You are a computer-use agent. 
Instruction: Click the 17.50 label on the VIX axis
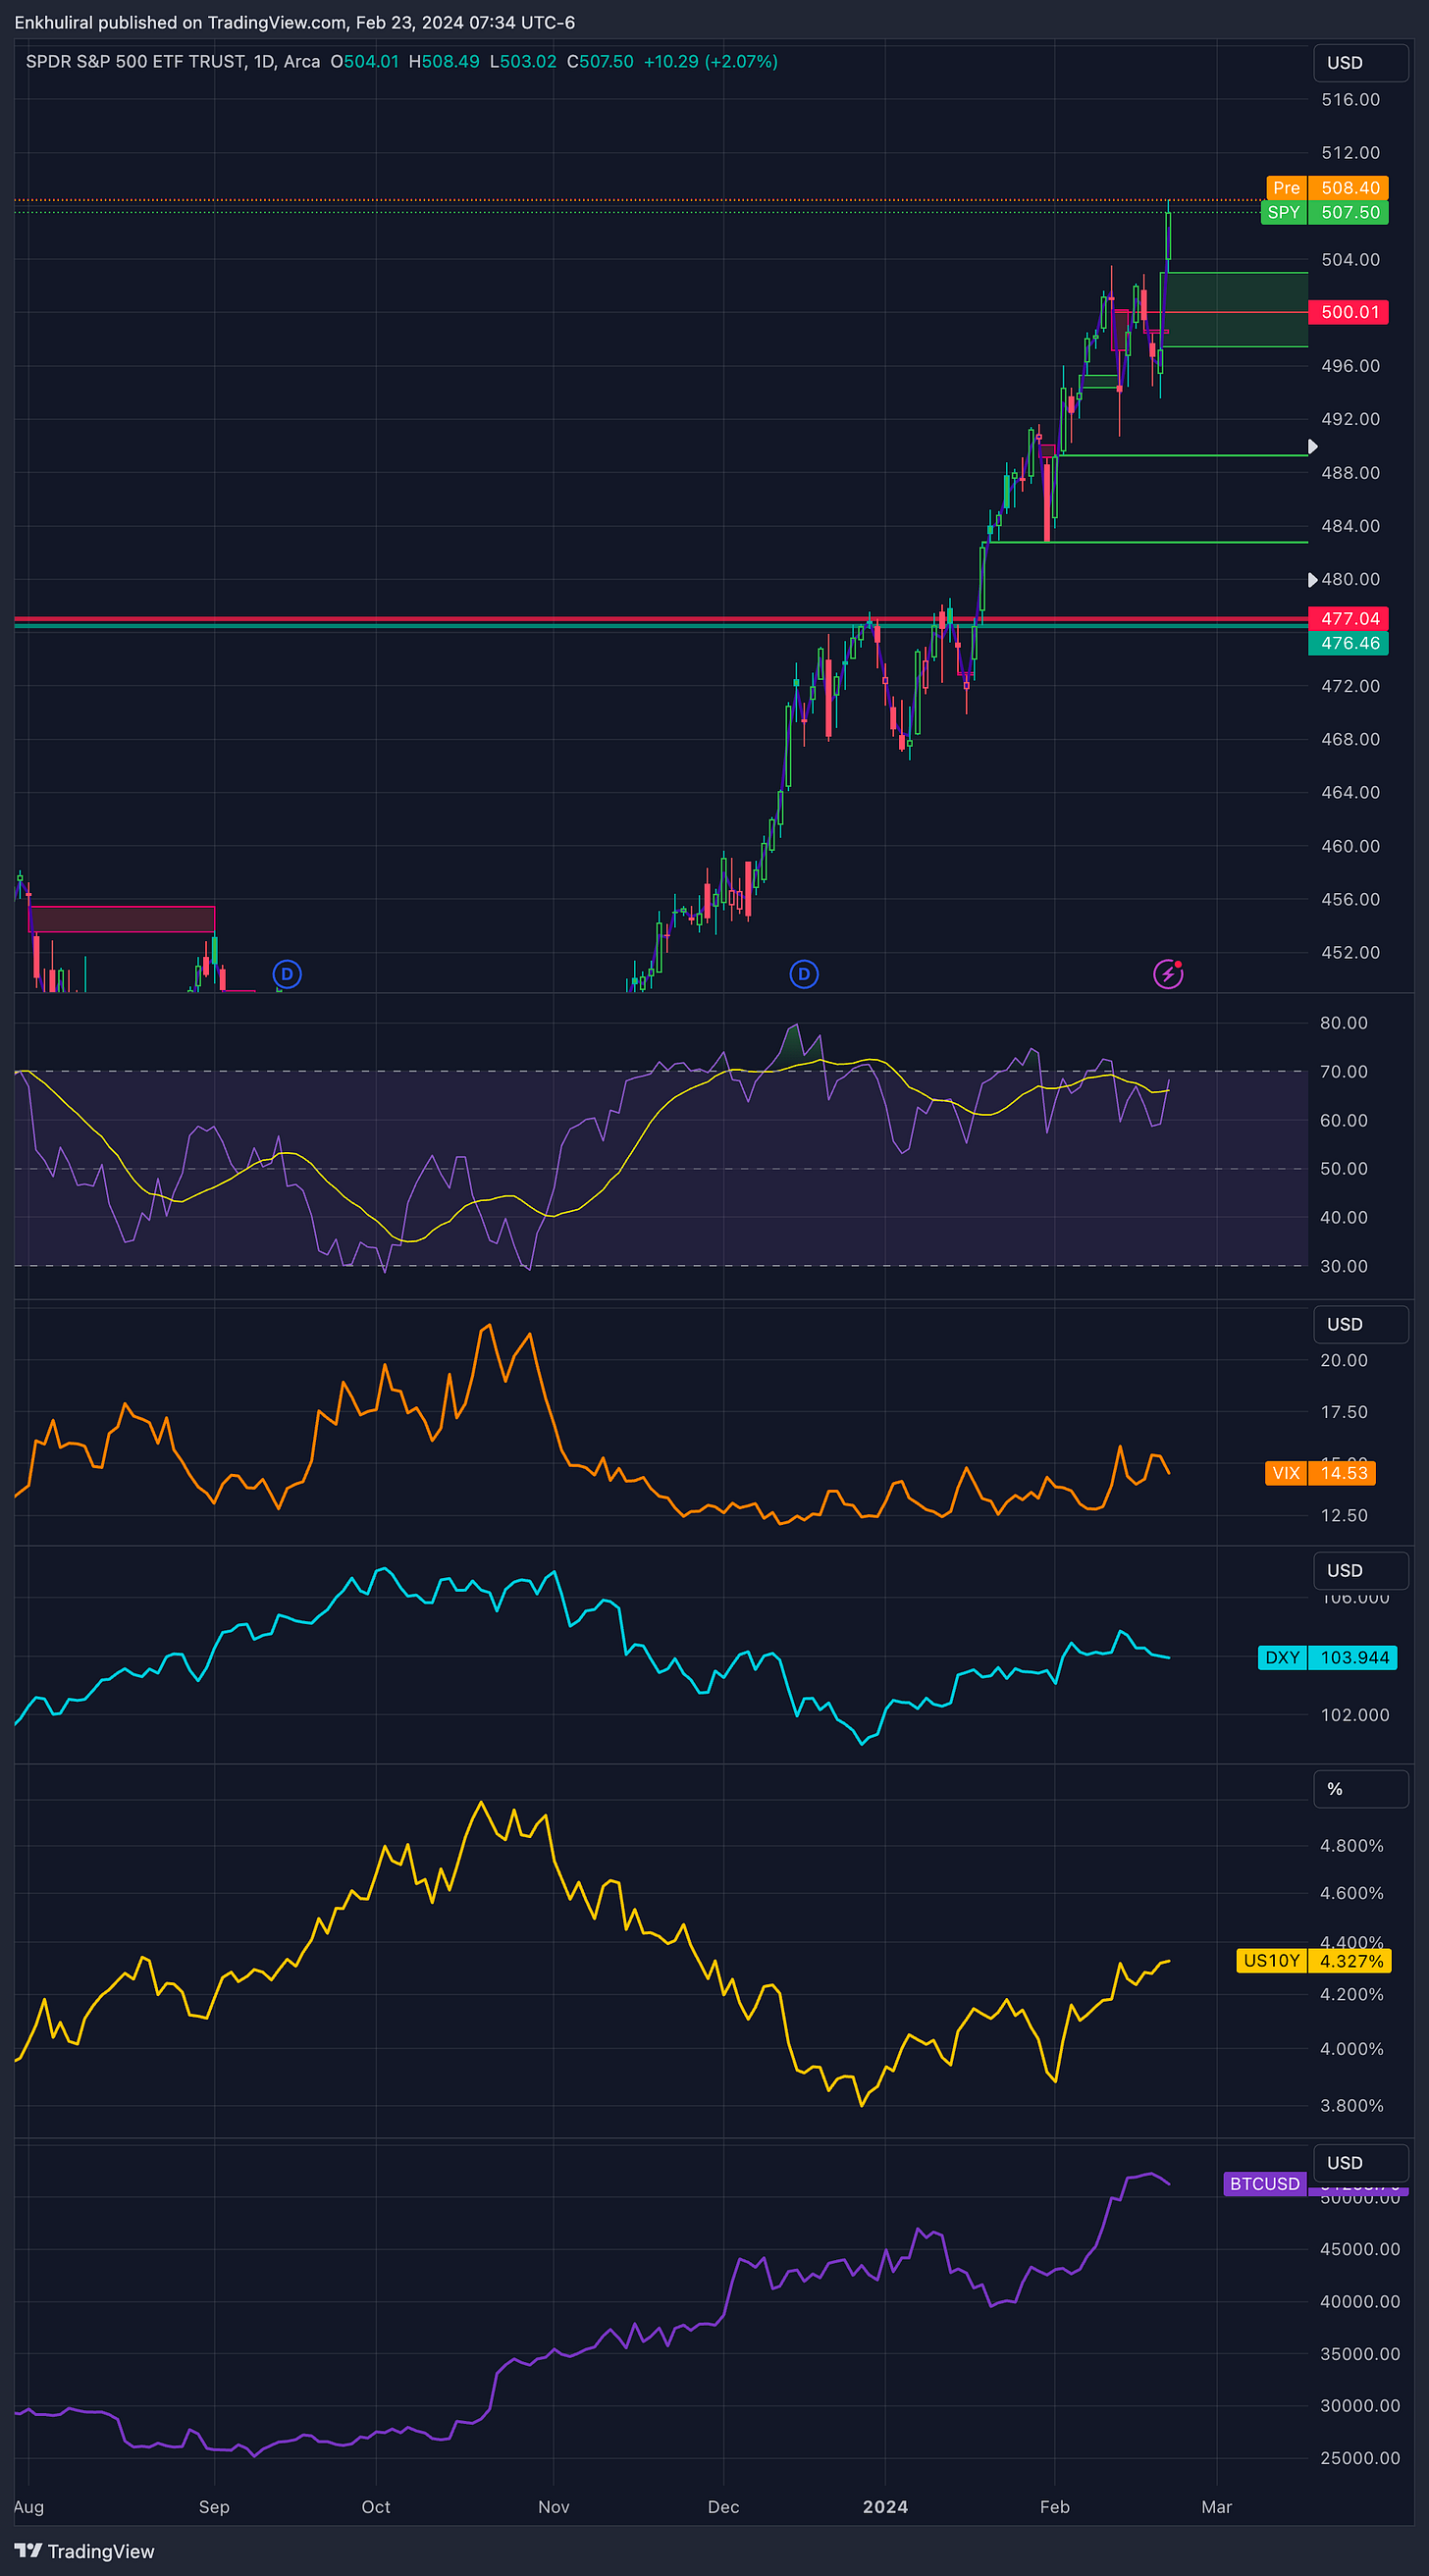(x=1344, y=1412)
